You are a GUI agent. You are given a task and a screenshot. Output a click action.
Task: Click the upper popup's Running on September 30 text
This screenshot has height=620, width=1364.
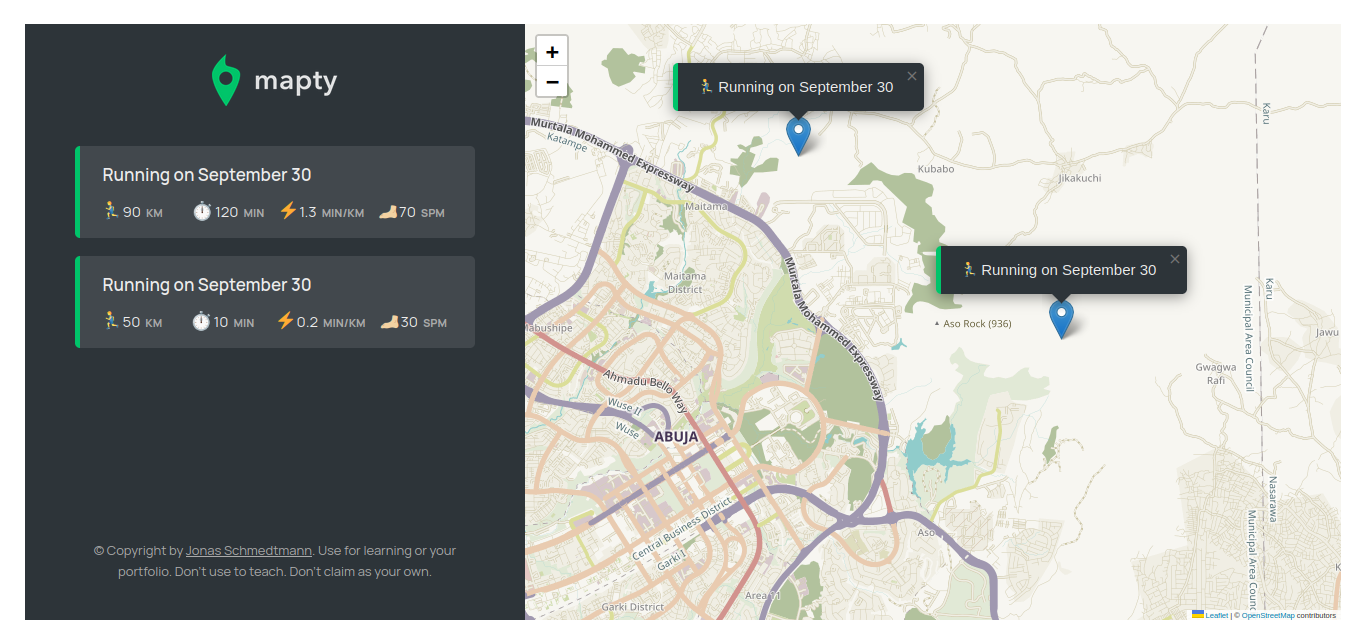pyautogui.click(x=805, y=87)
